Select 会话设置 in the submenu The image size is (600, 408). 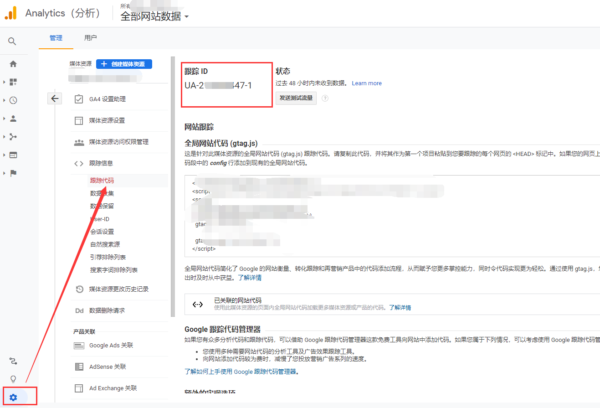coord(102,232)
